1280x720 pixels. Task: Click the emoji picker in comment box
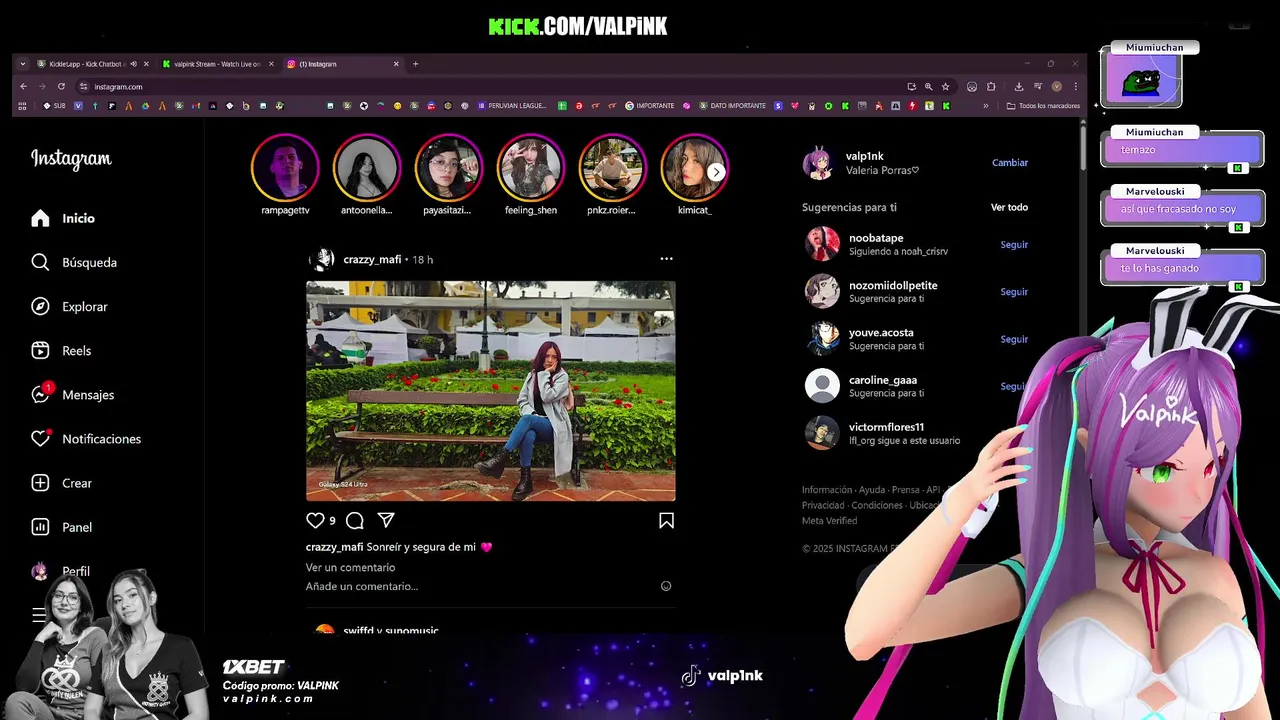[x=666, y=586]
